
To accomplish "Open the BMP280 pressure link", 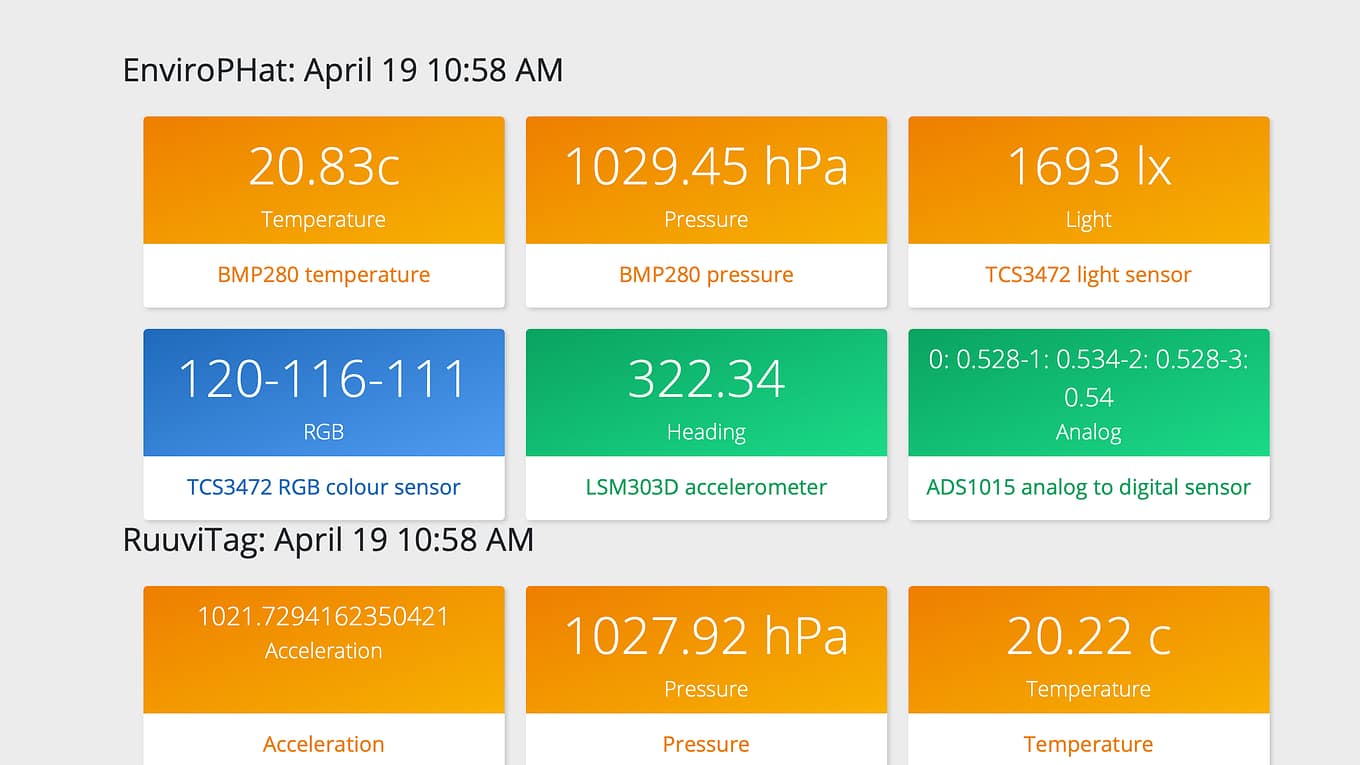I will 706,275.
